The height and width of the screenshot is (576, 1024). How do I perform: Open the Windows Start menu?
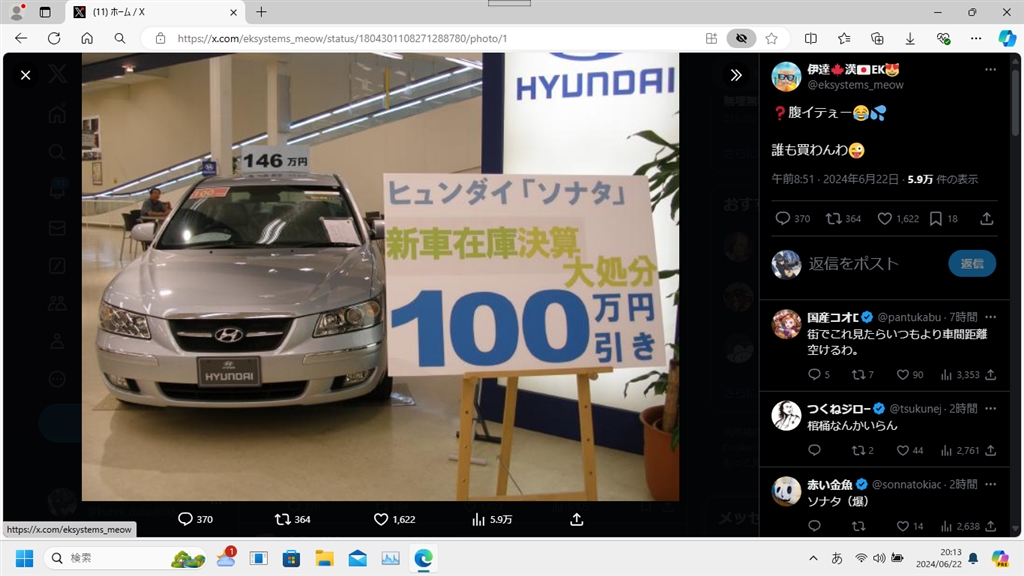point(24,558)
